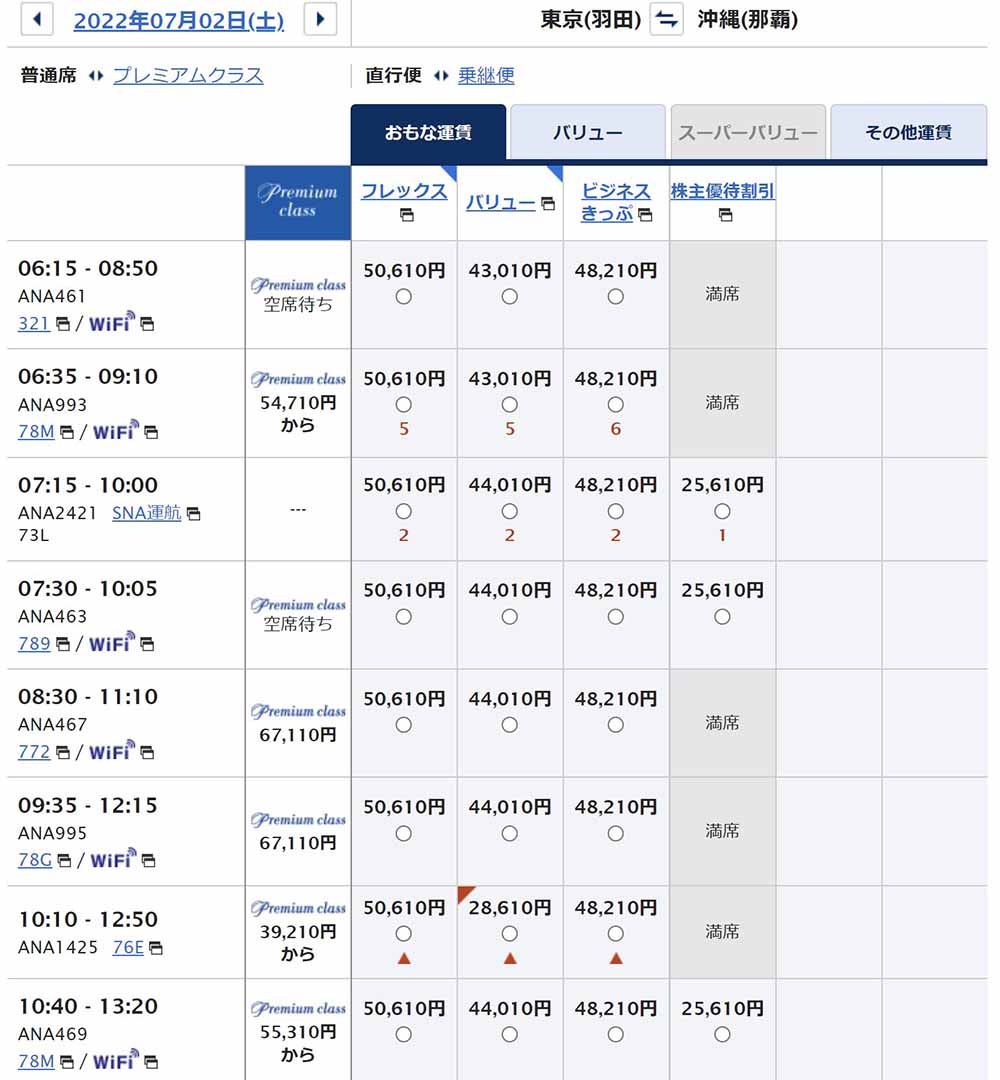
Task: Switch to スーパーバリュー tab
Action: coord(748,132)
